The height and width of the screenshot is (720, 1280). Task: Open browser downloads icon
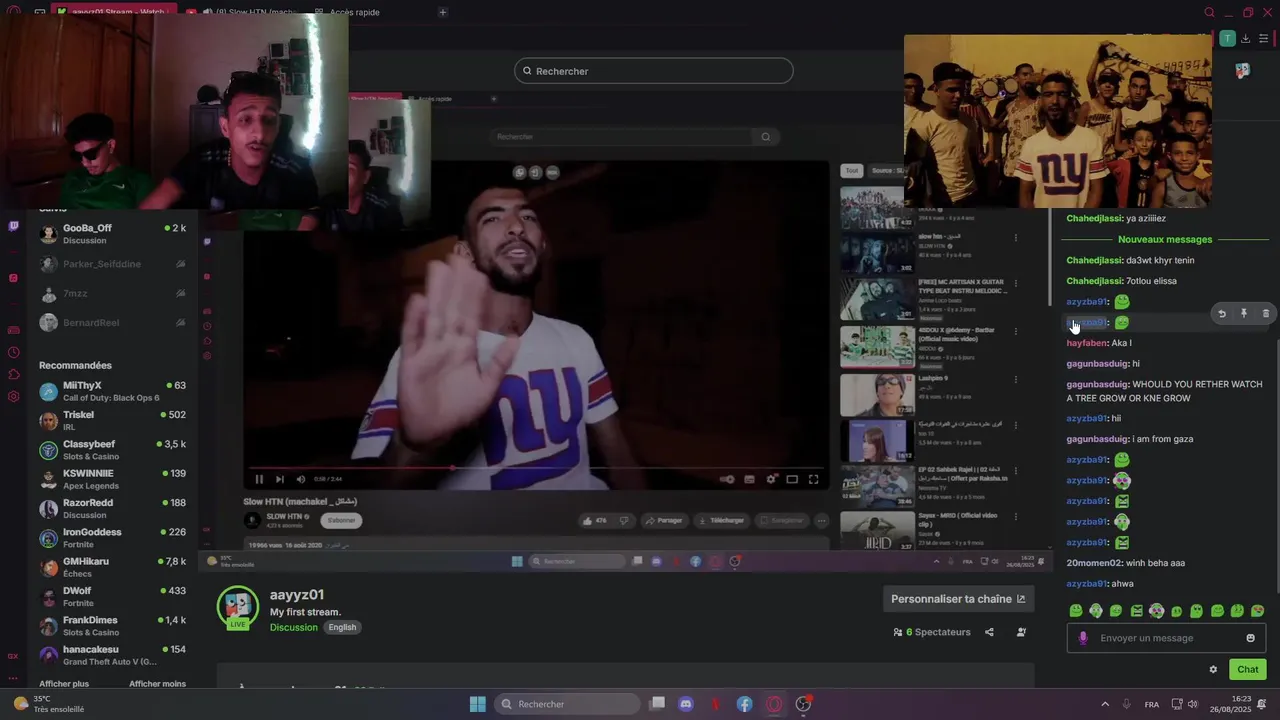pos(1245,39)
